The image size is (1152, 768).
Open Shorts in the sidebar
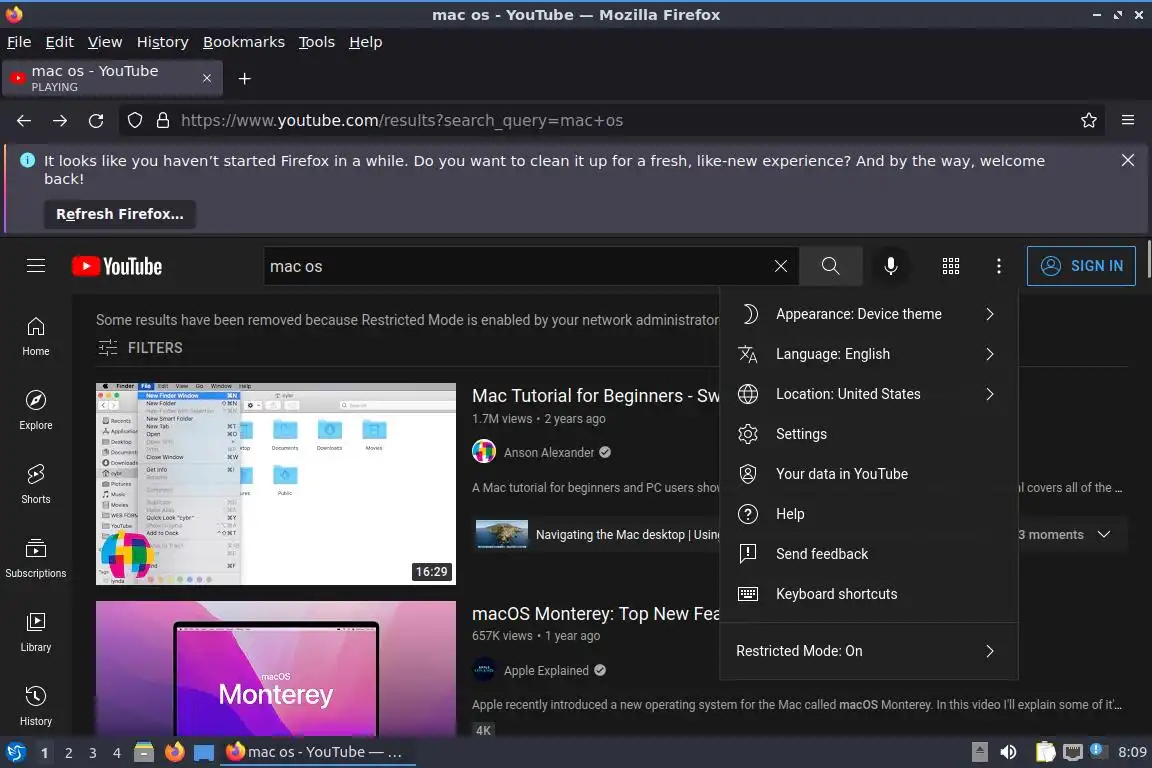[35, 484]
